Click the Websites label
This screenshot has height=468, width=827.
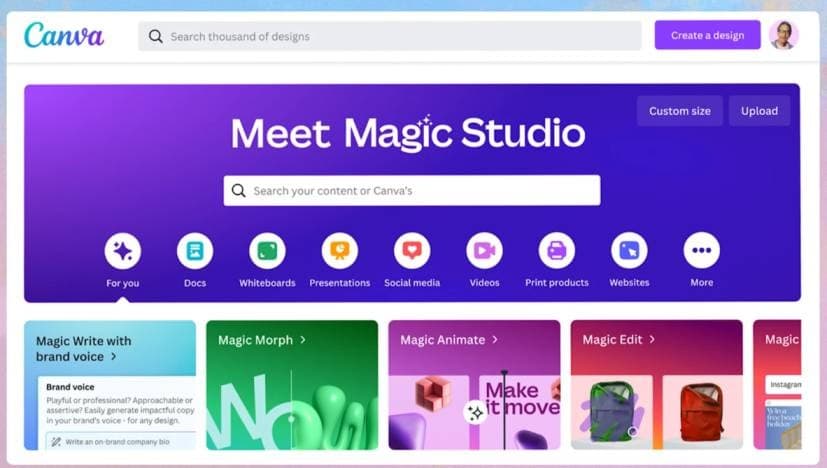coord(629,283)
